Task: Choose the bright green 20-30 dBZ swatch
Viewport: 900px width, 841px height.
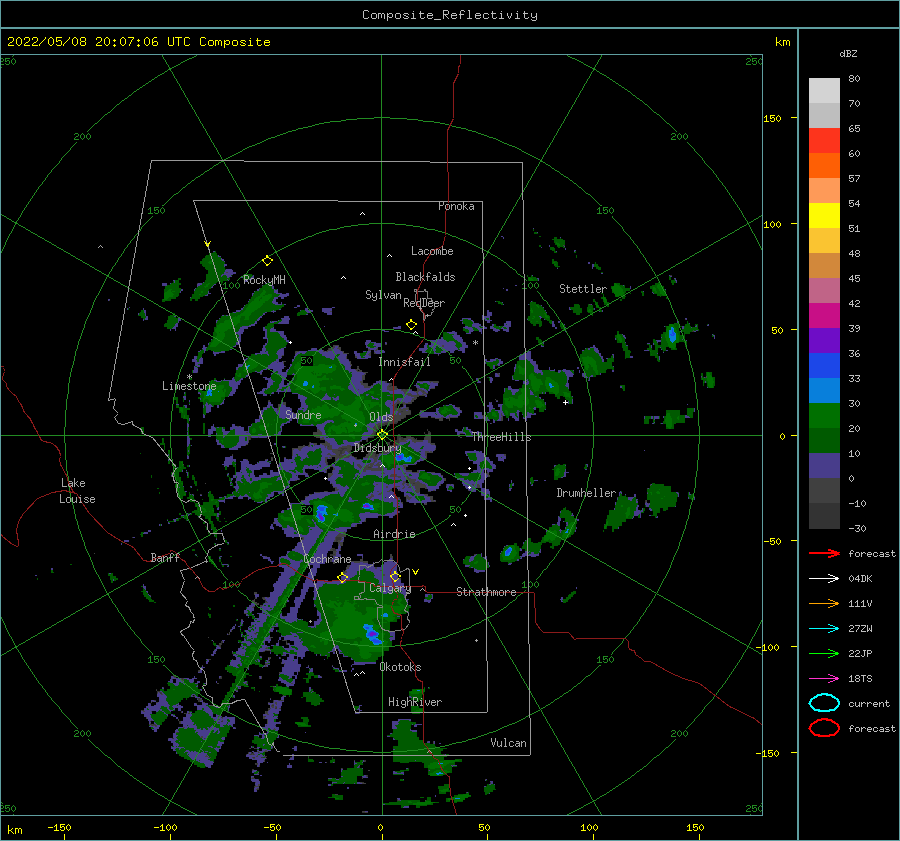Action: click(x=824, y=416)
